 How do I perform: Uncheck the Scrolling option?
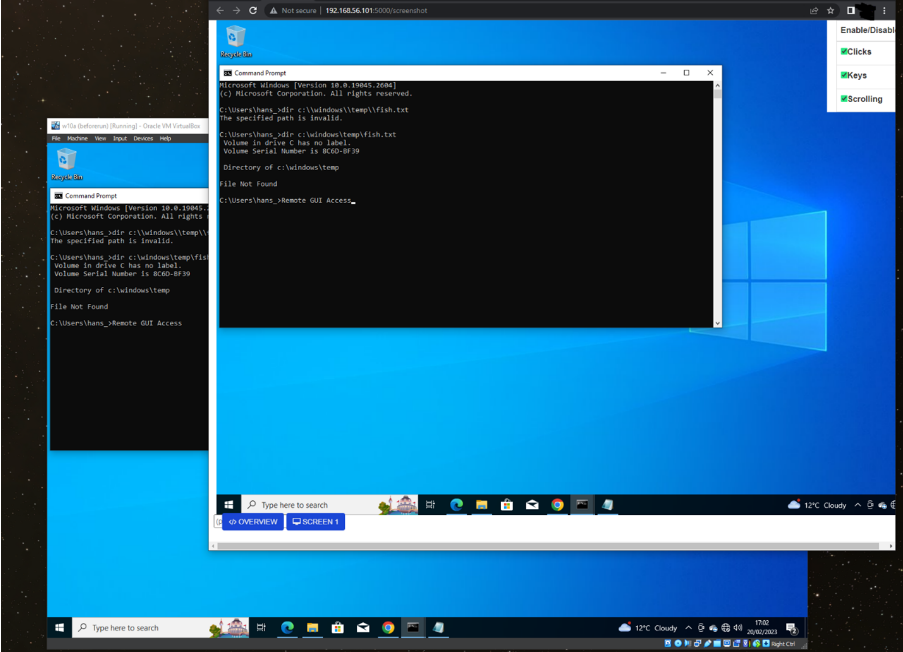844,99
